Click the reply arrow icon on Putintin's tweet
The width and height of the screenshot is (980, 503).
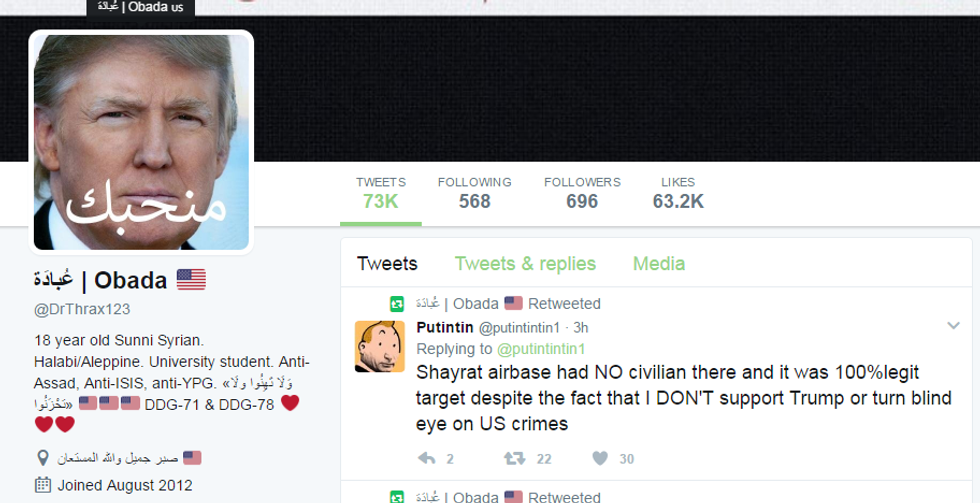(426, 459)
